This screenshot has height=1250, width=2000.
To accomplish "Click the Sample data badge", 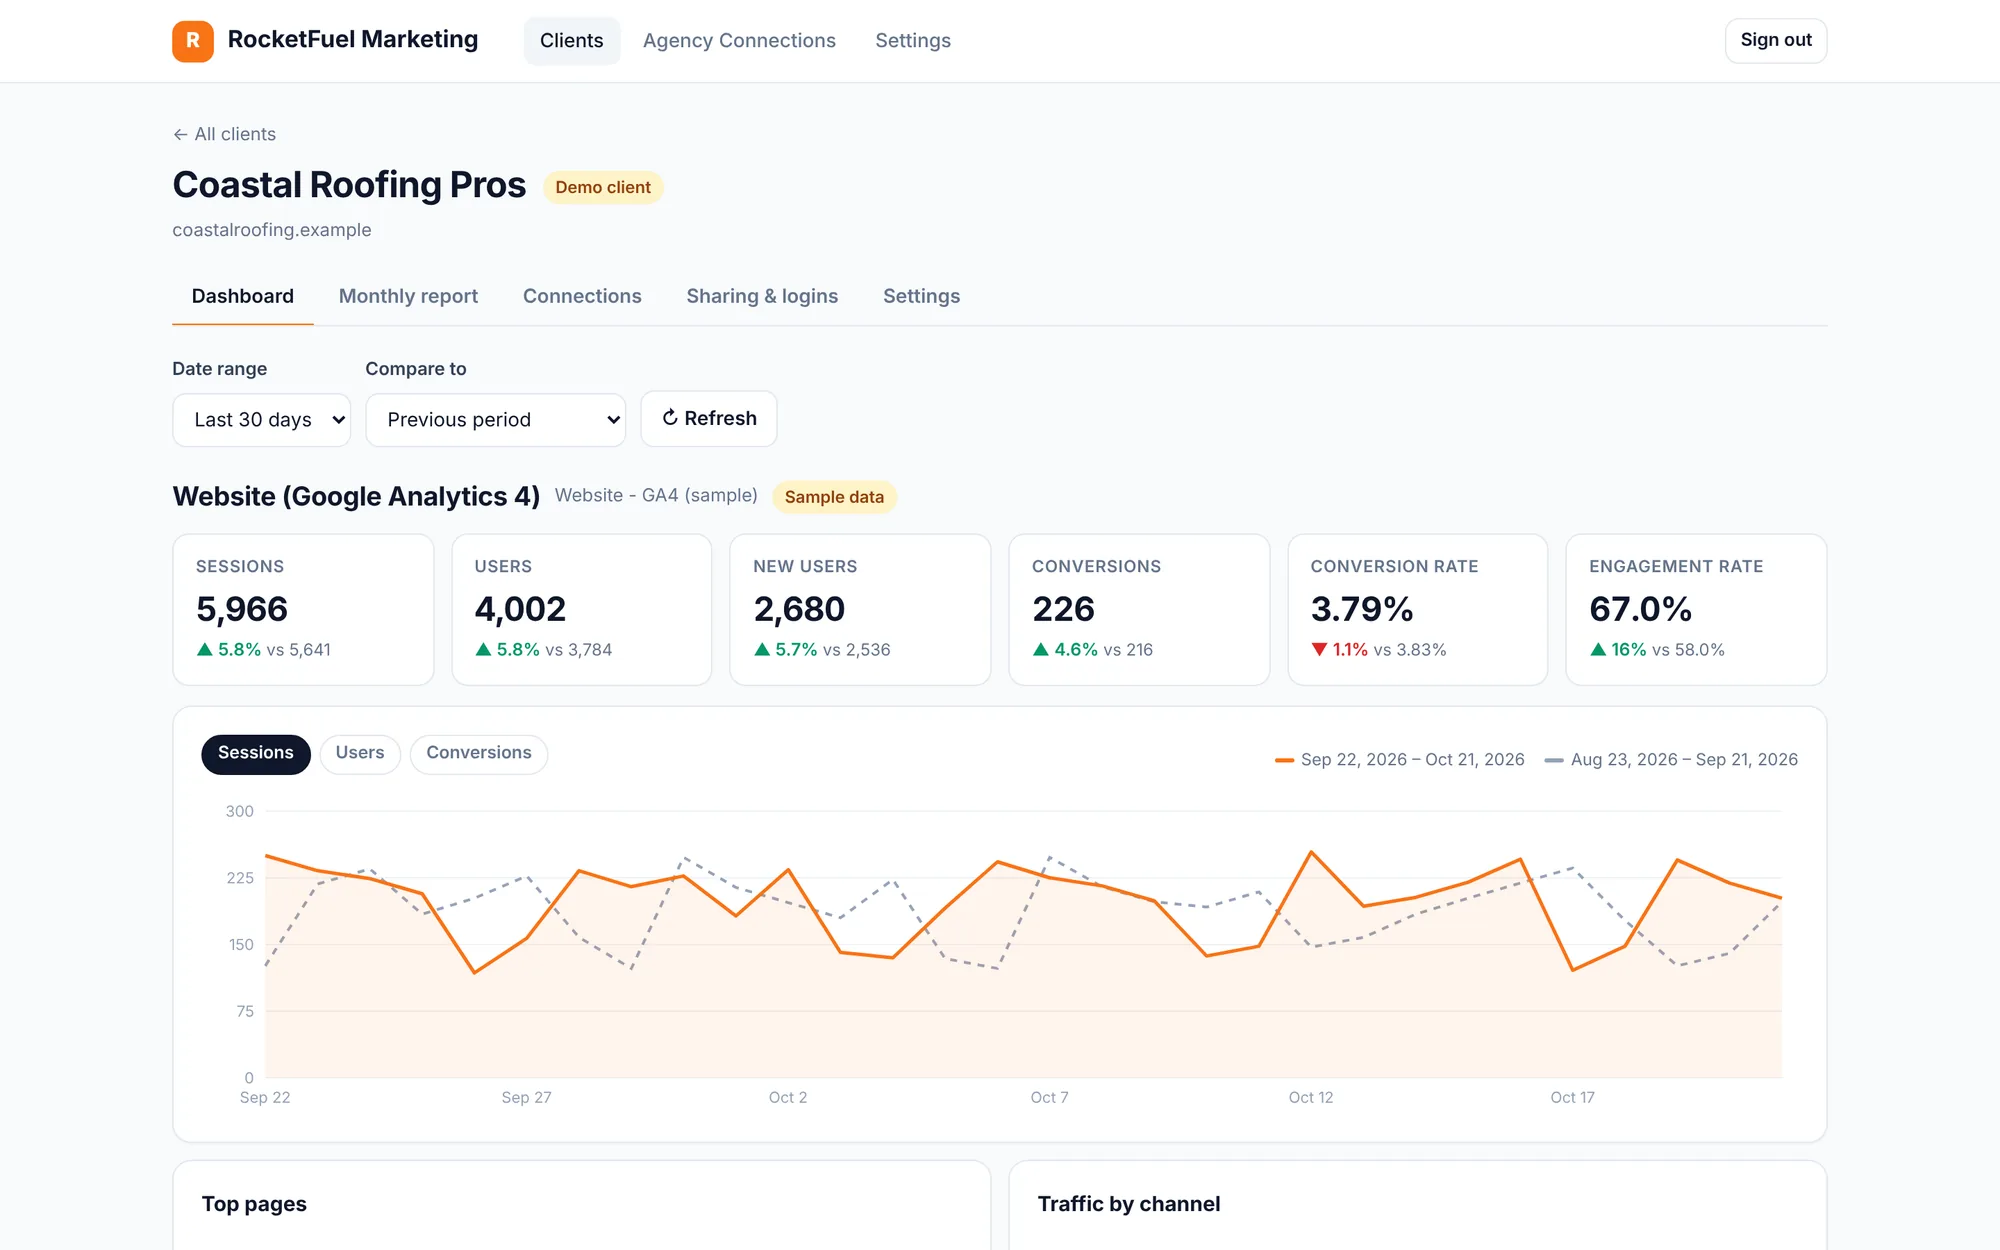I will [834, 497].
